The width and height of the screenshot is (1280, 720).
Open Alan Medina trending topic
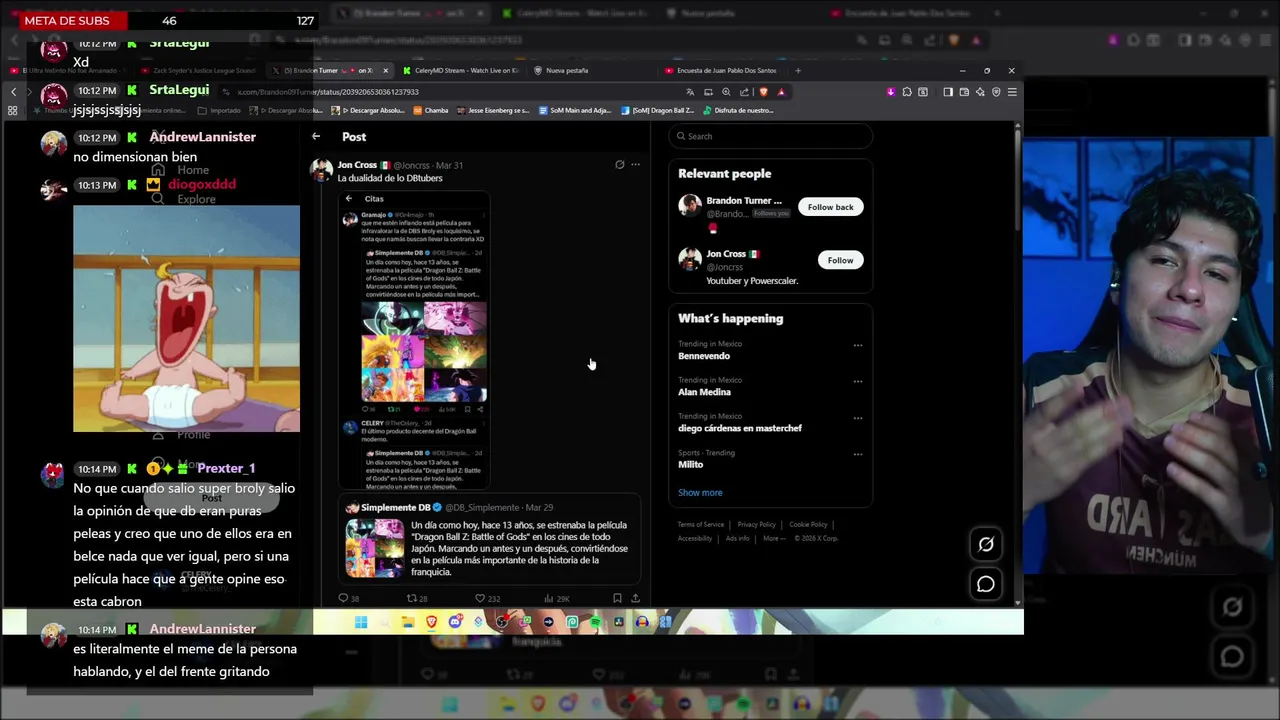click(704, 392)
